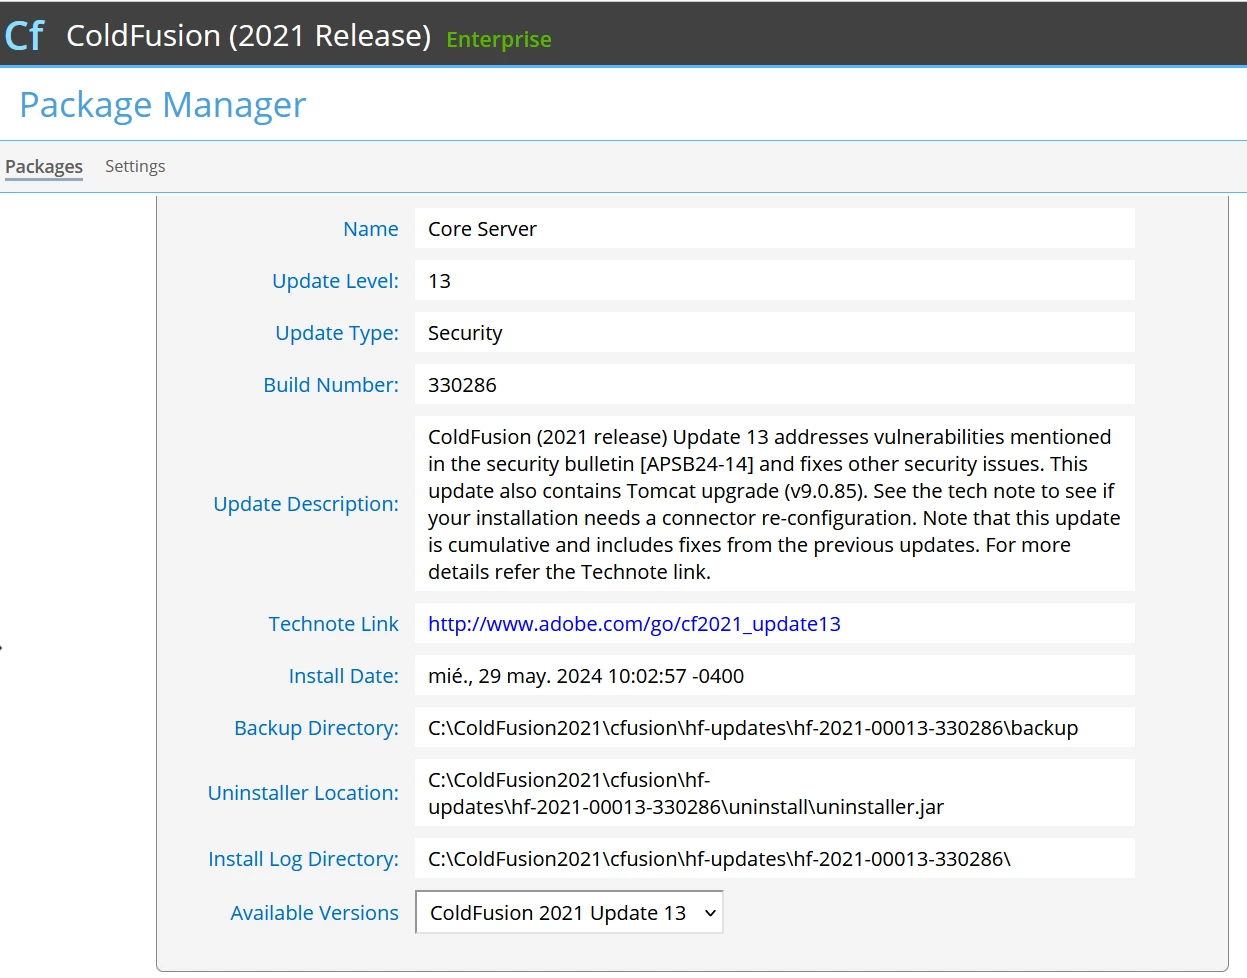
Task: Click the Update Level label
Action: pos(335,281)
